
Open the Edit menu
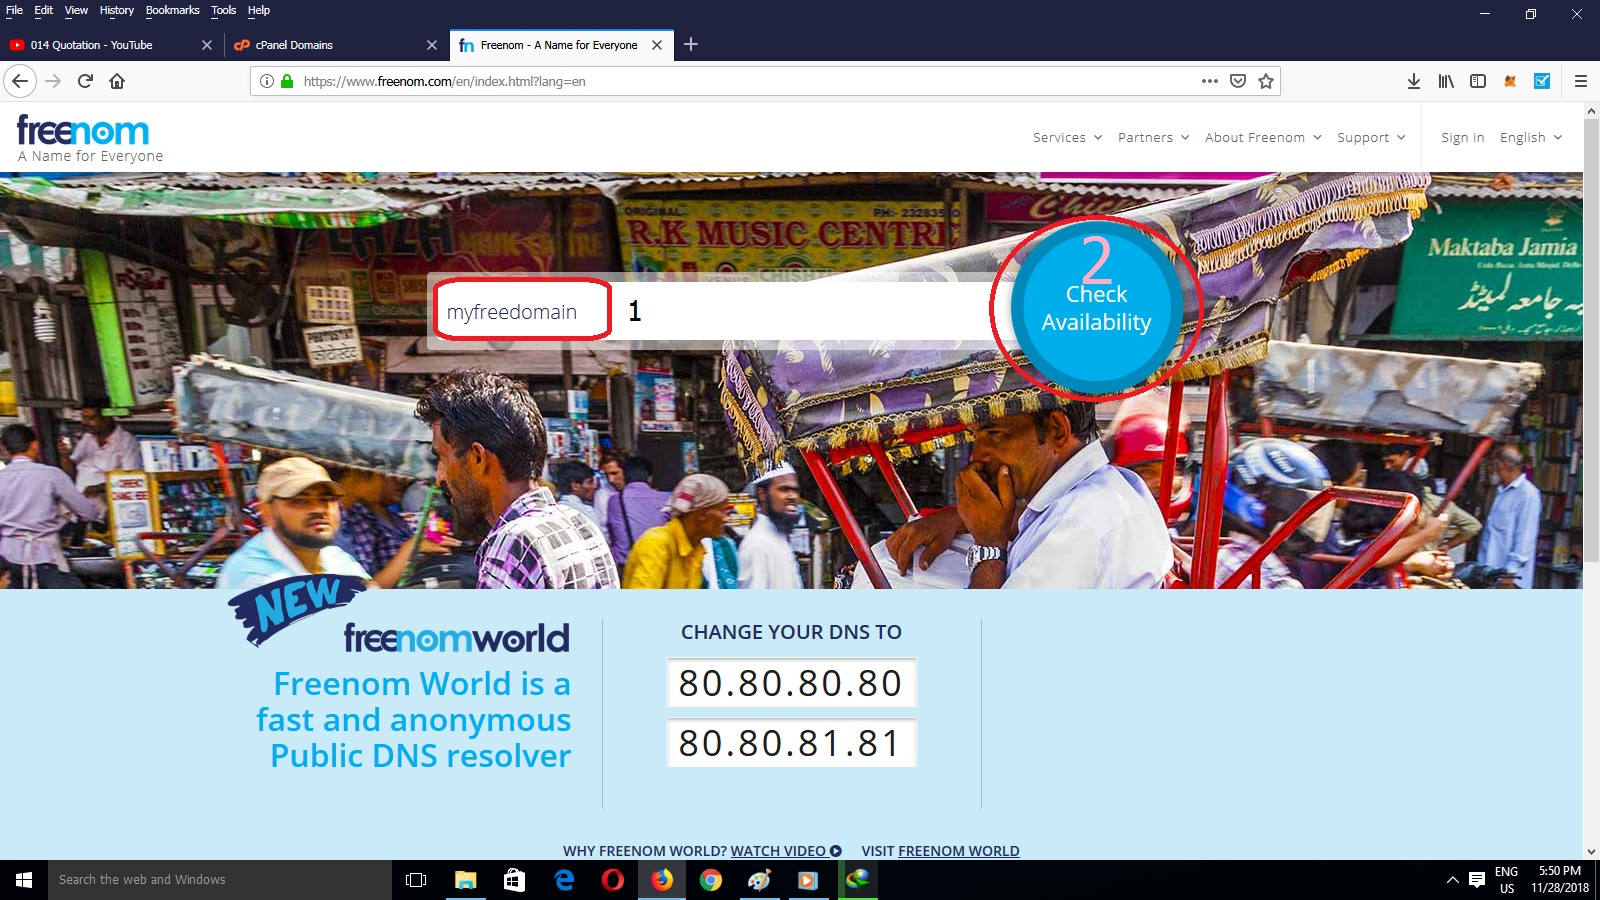click(x=44, y=10)
